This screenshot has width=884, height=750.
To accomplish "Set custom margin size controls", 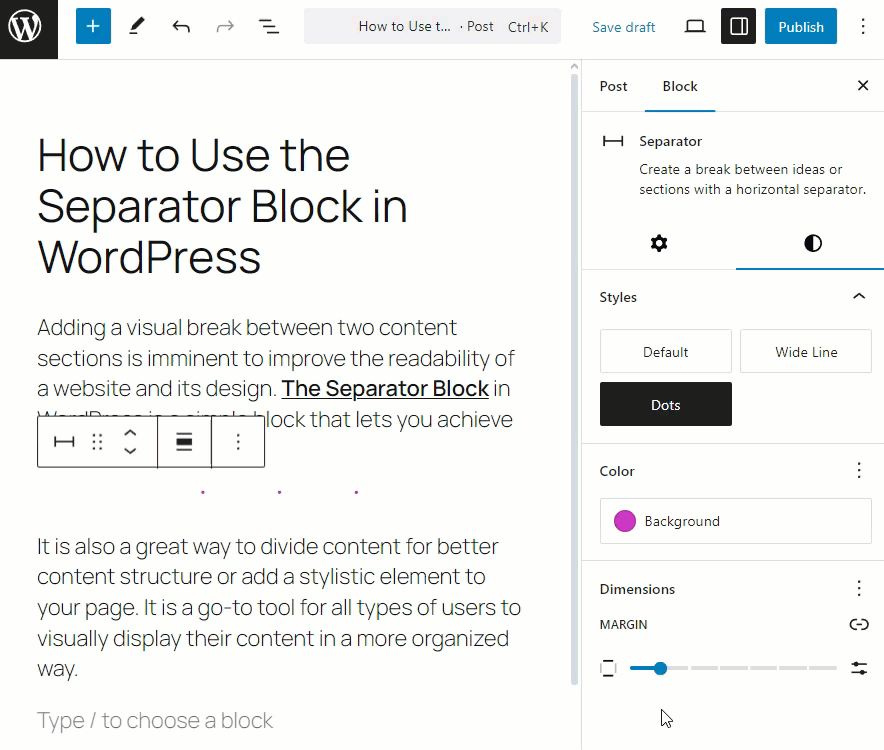I will click(859, 668).
